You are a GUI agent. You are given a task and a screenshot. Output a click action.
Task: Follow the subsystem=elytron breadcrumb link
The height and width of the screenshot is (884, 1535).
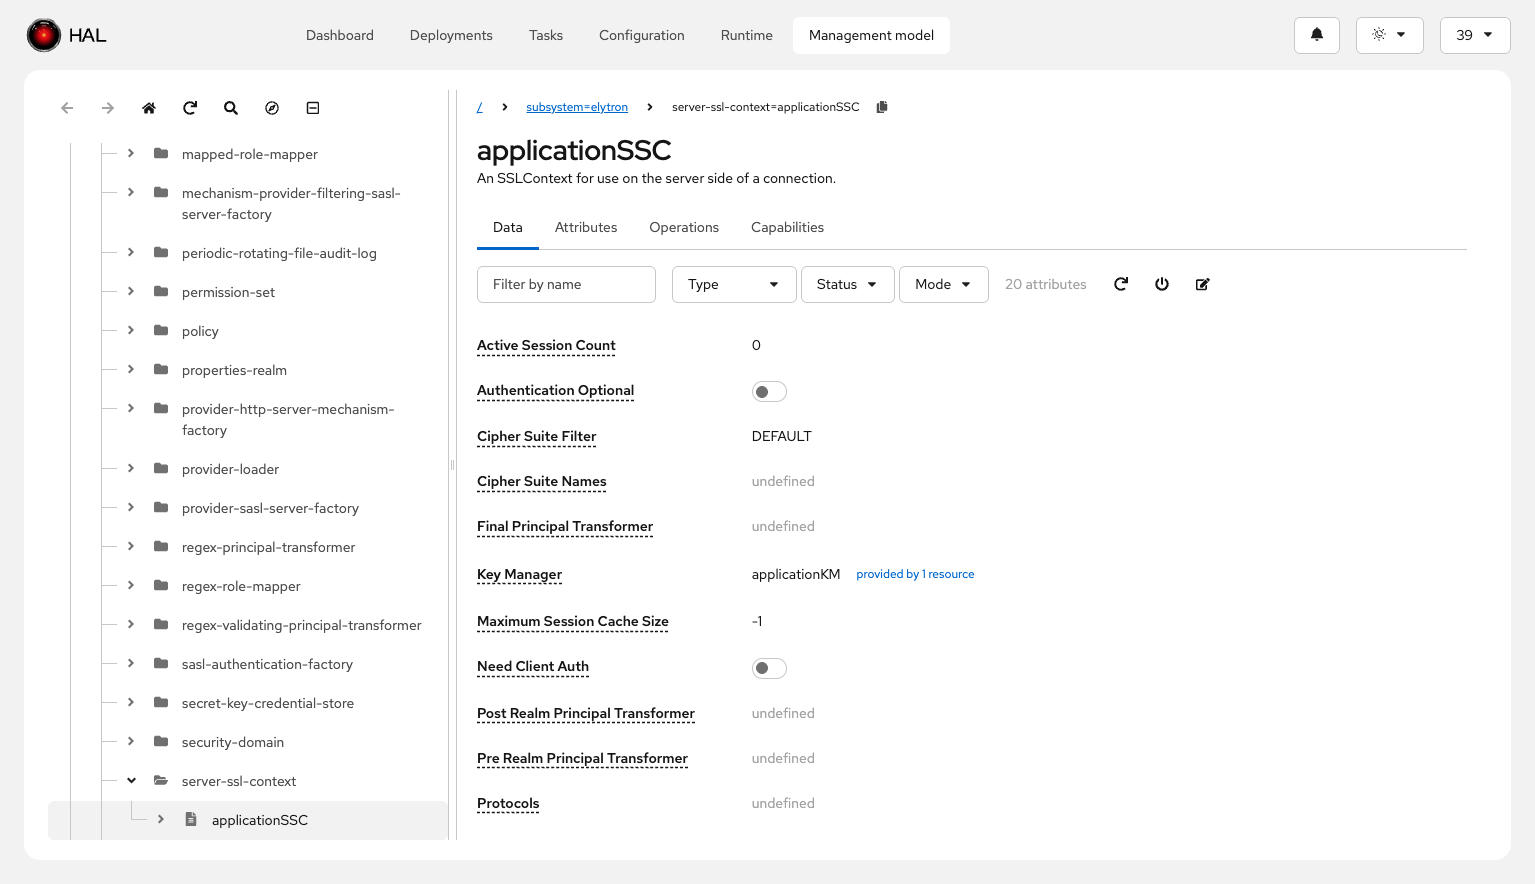tap(577, 107)
